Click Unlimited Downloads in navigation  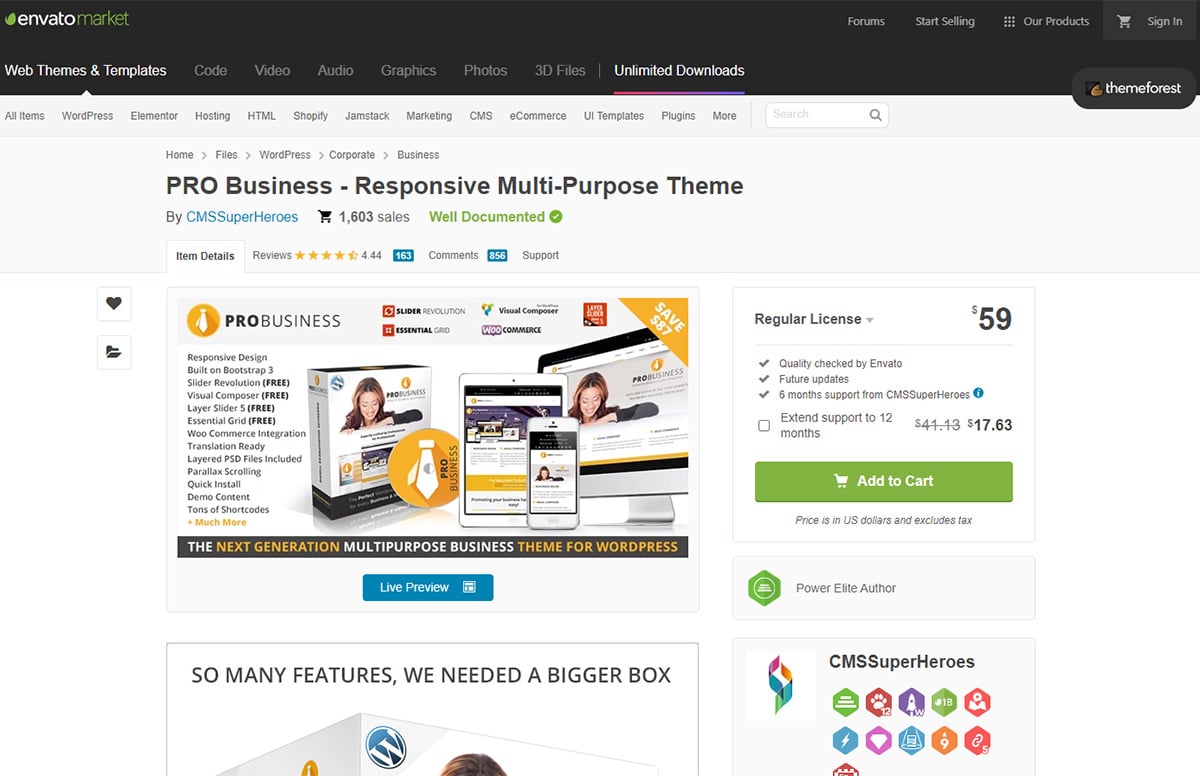(679, 70)
